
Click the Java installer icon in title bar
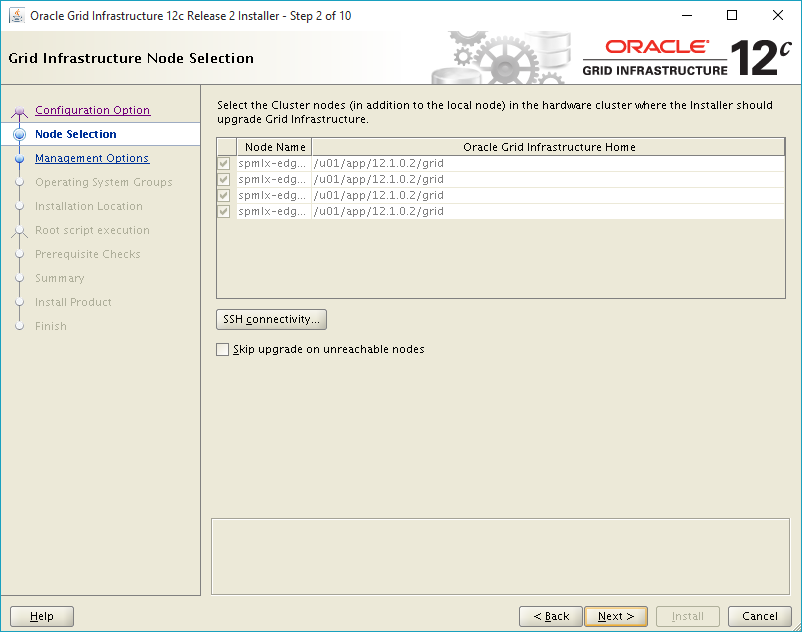[16, 15]
